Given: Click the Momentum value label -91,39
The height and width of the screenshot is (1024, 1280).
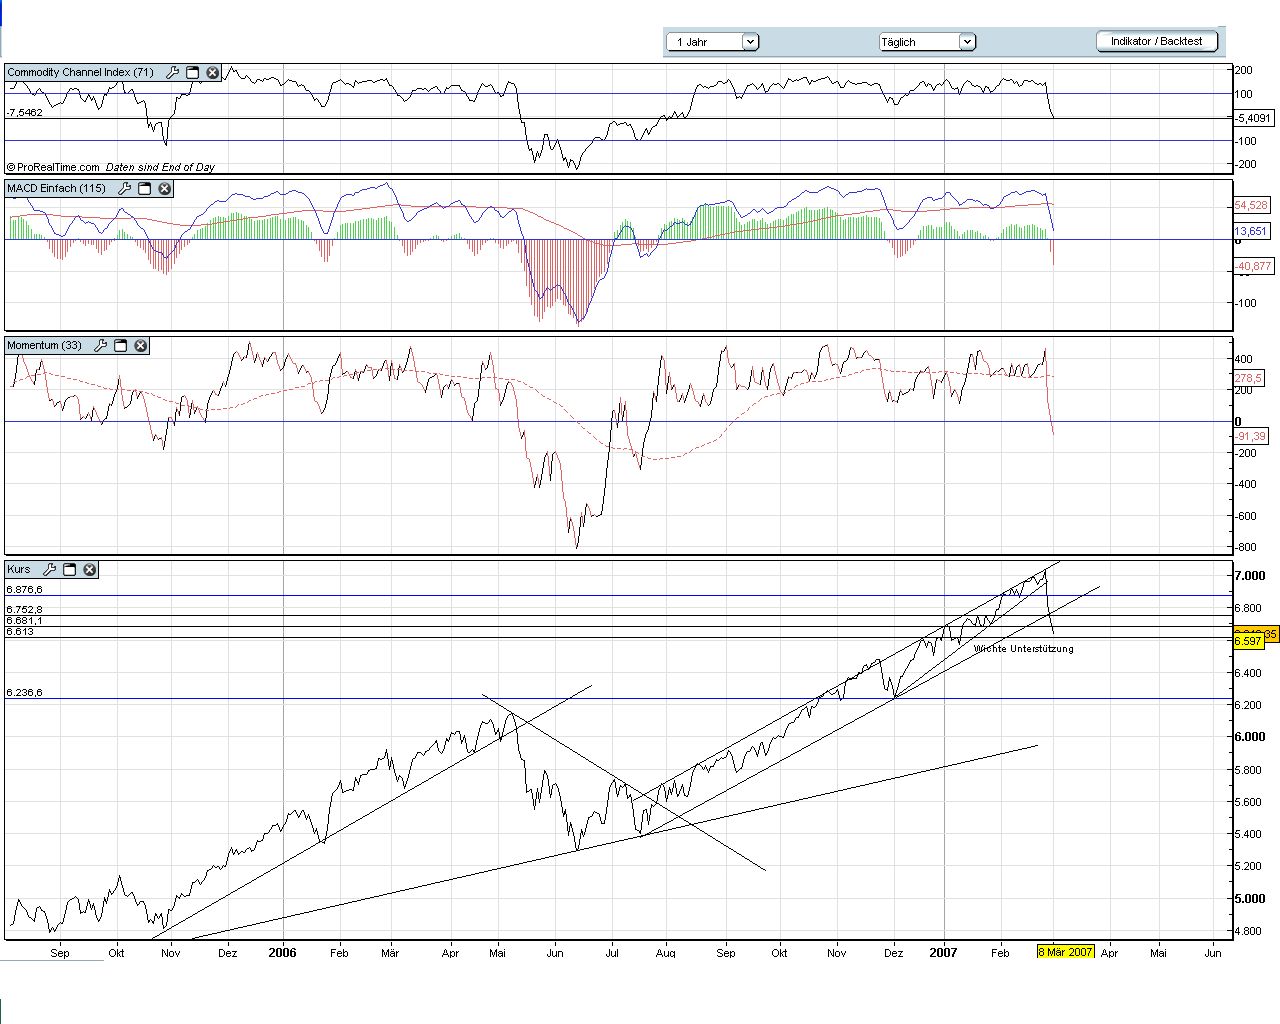Looking at the screenshot, I should point(1250,436).
